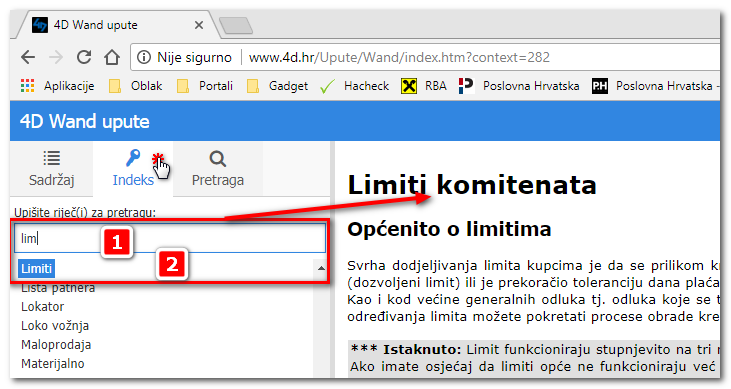Select Limiti in the index list
731x389 pixels.
point(36,269)
